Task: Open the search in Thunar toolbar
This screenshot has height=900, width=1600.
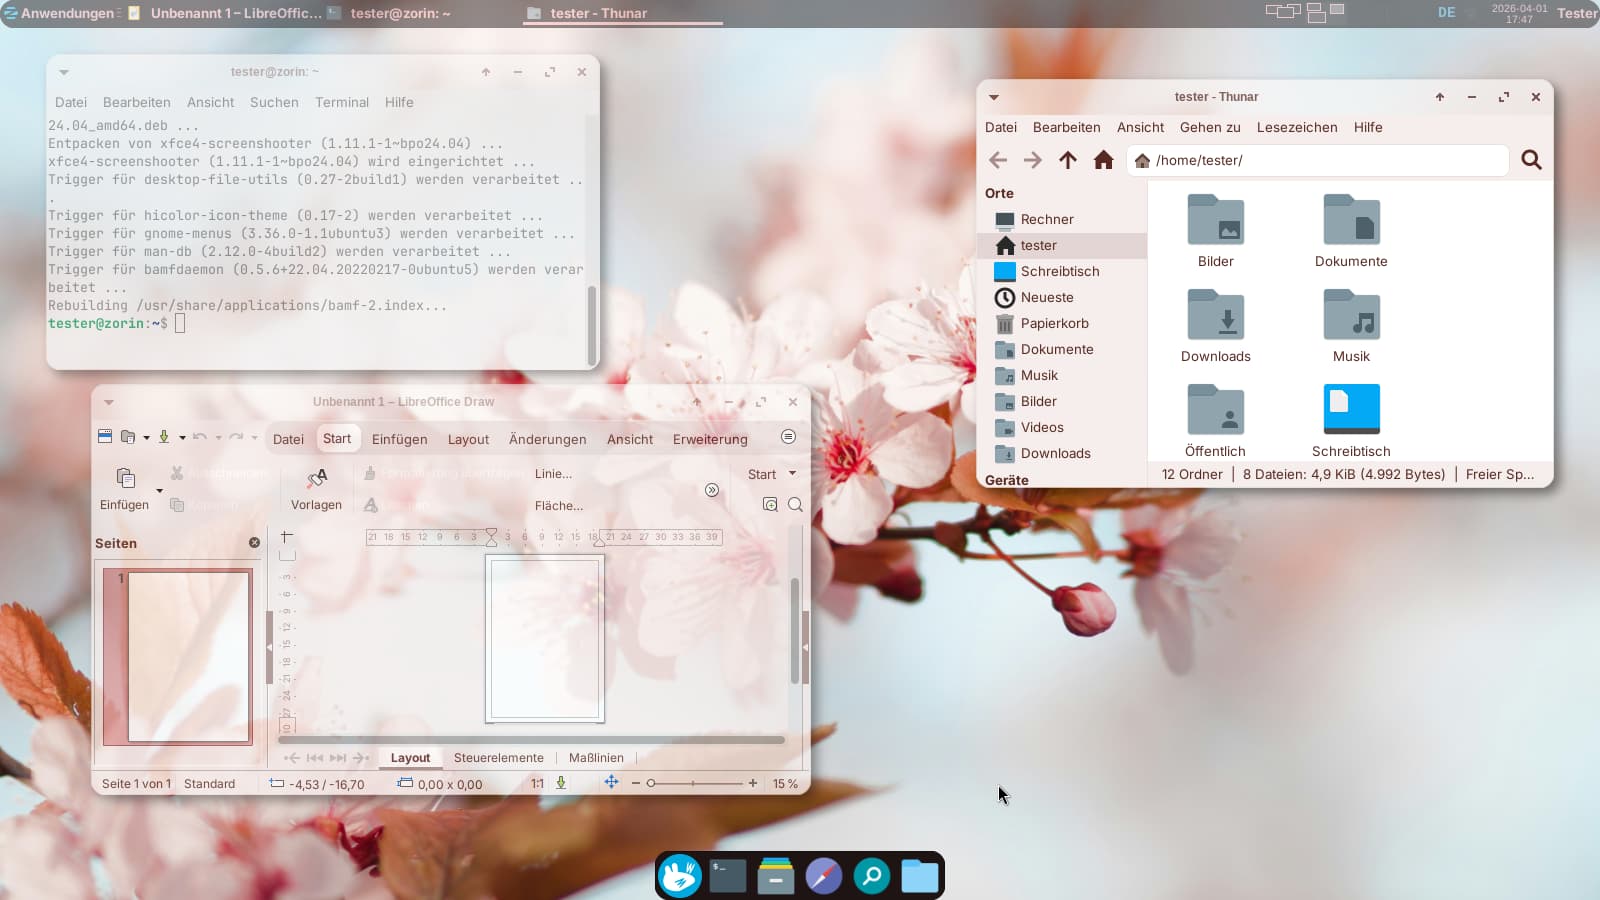Action: 1530,160
